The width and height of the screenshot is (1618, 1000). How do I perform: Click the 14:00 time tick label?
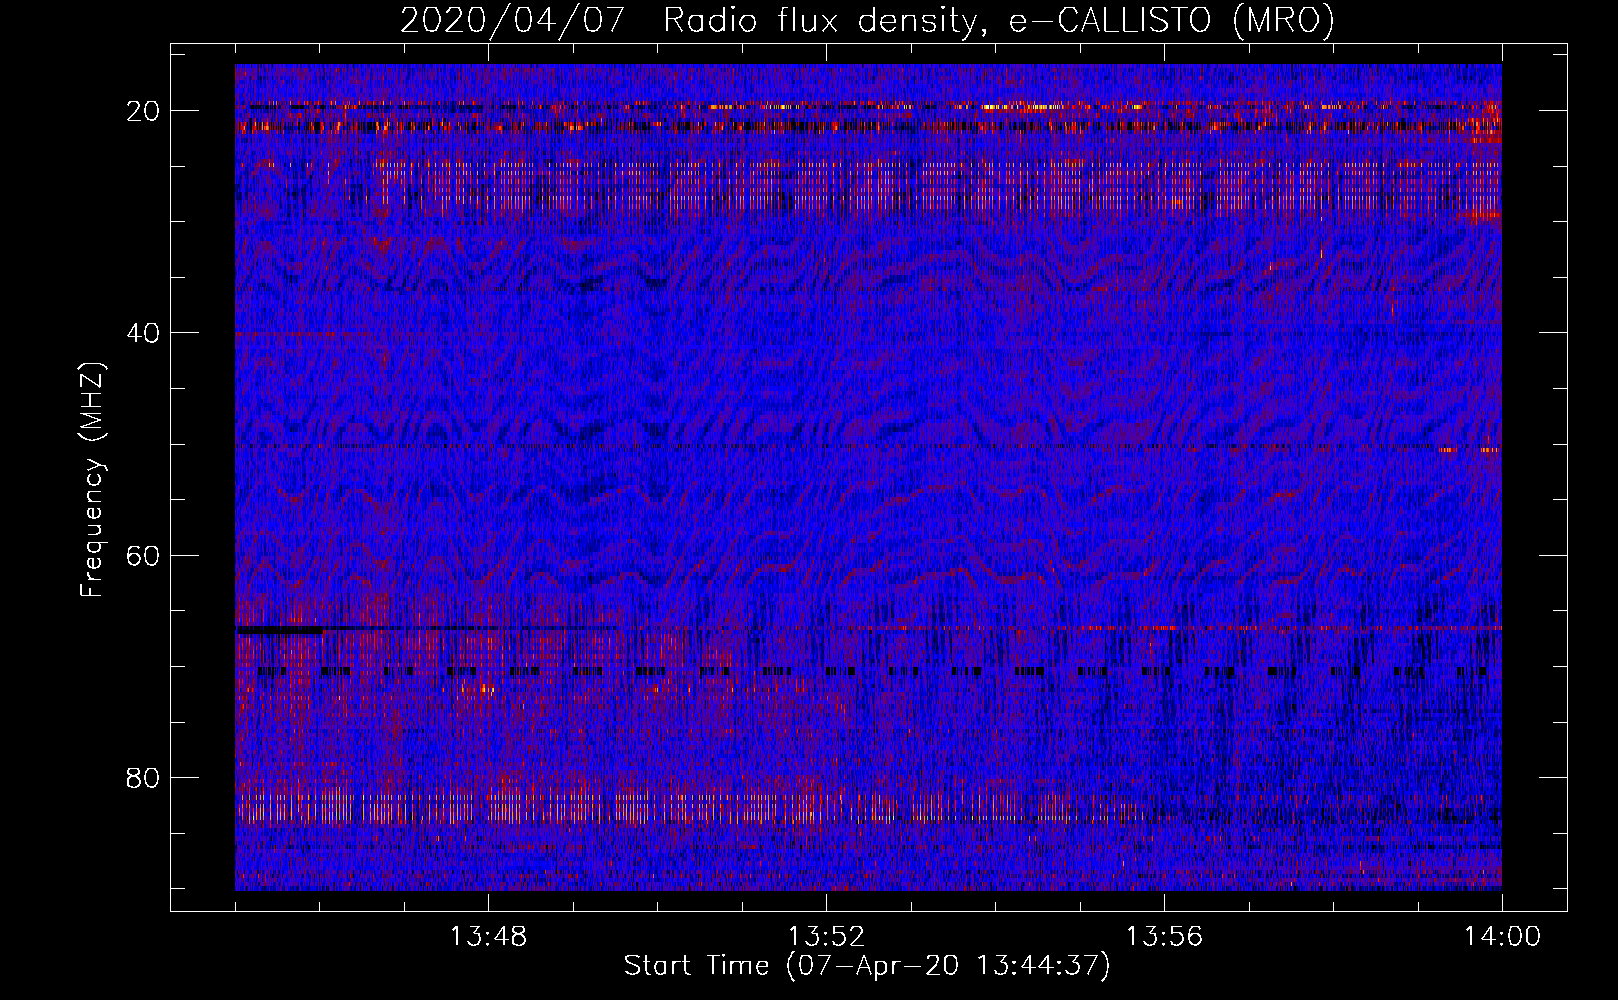point(1502,937)
